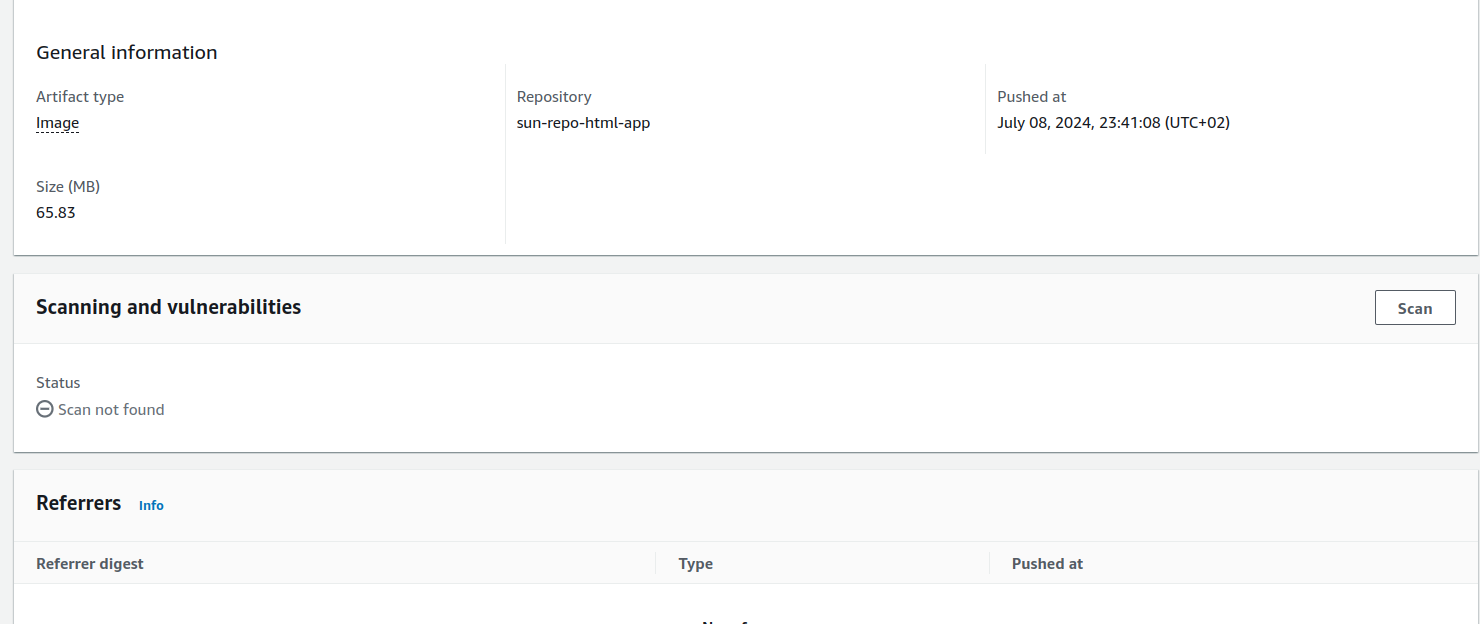Screen dimensions: 1480x624
Task: Click the Status label
Action: coord(58,383)
